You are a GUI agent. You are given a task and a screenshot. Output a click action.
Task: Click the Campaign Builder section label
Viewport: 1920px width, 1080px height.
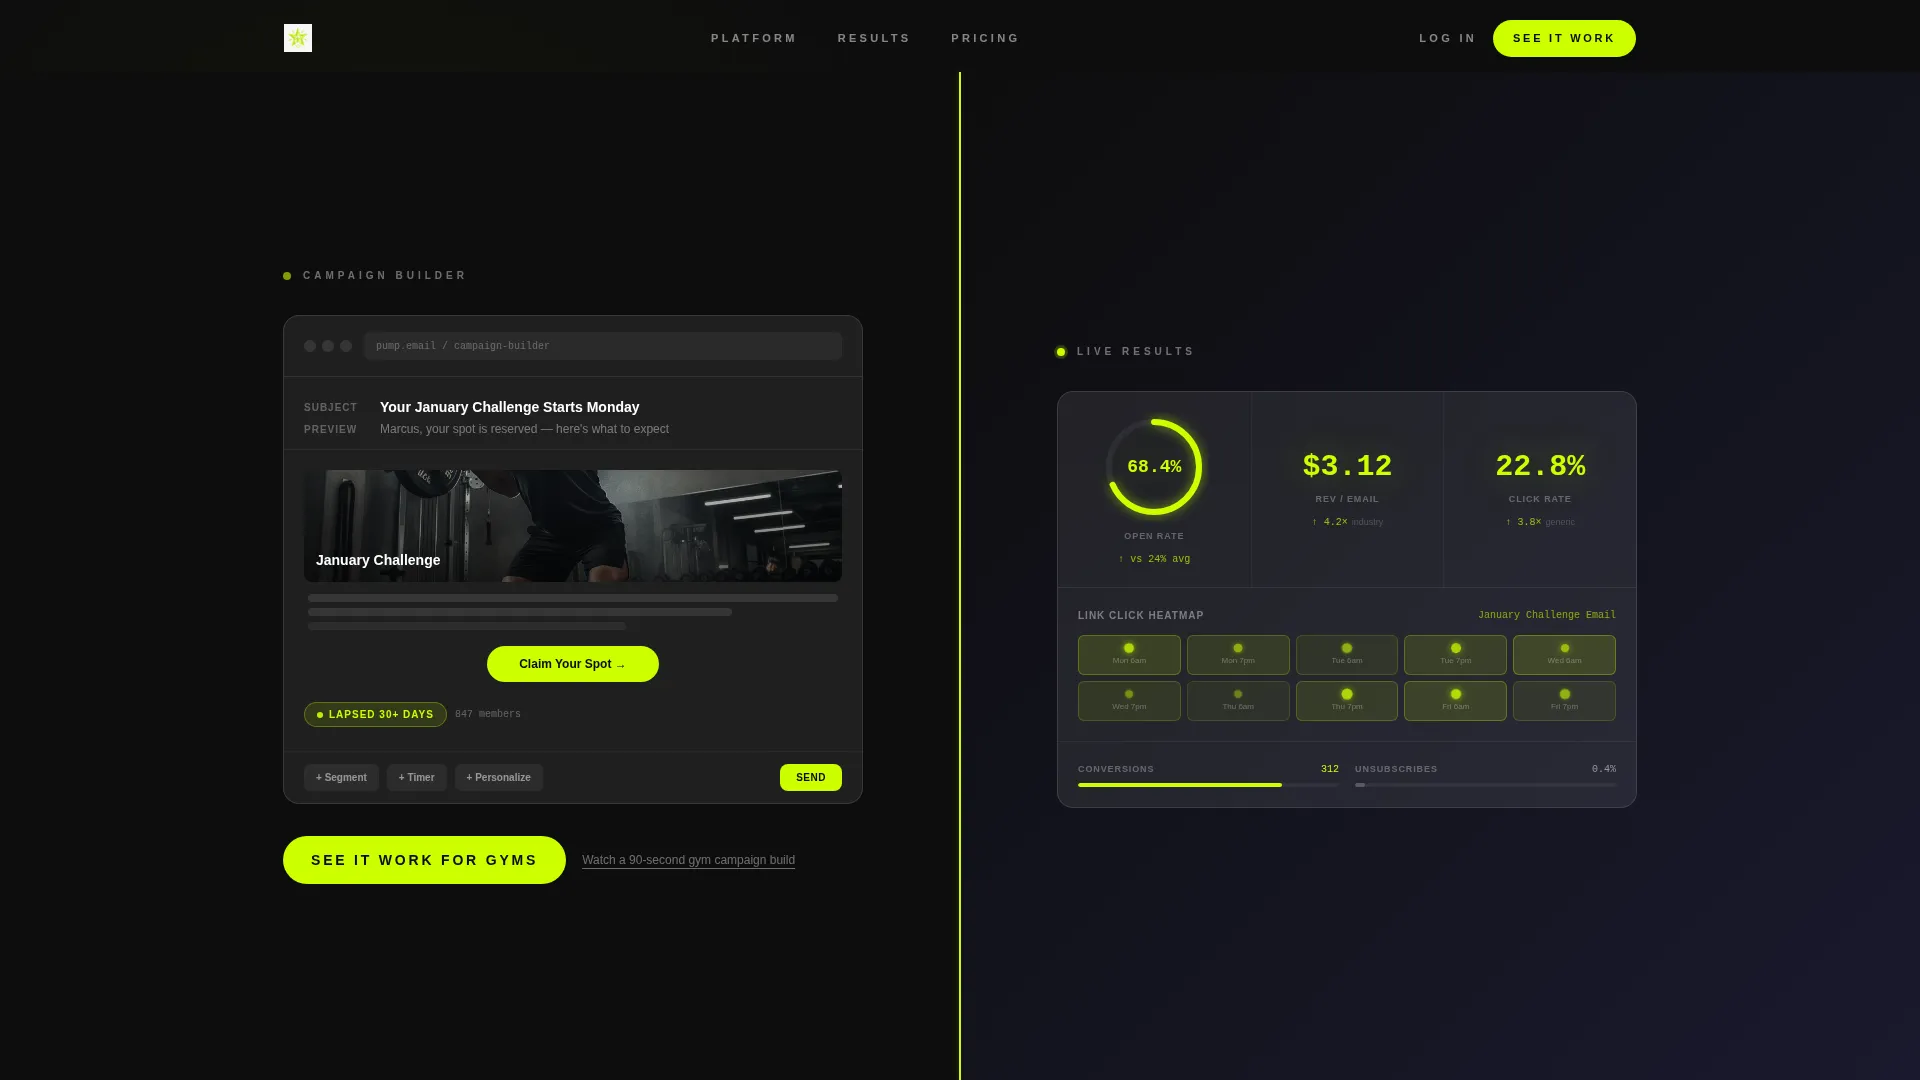[x=384, y=275]
